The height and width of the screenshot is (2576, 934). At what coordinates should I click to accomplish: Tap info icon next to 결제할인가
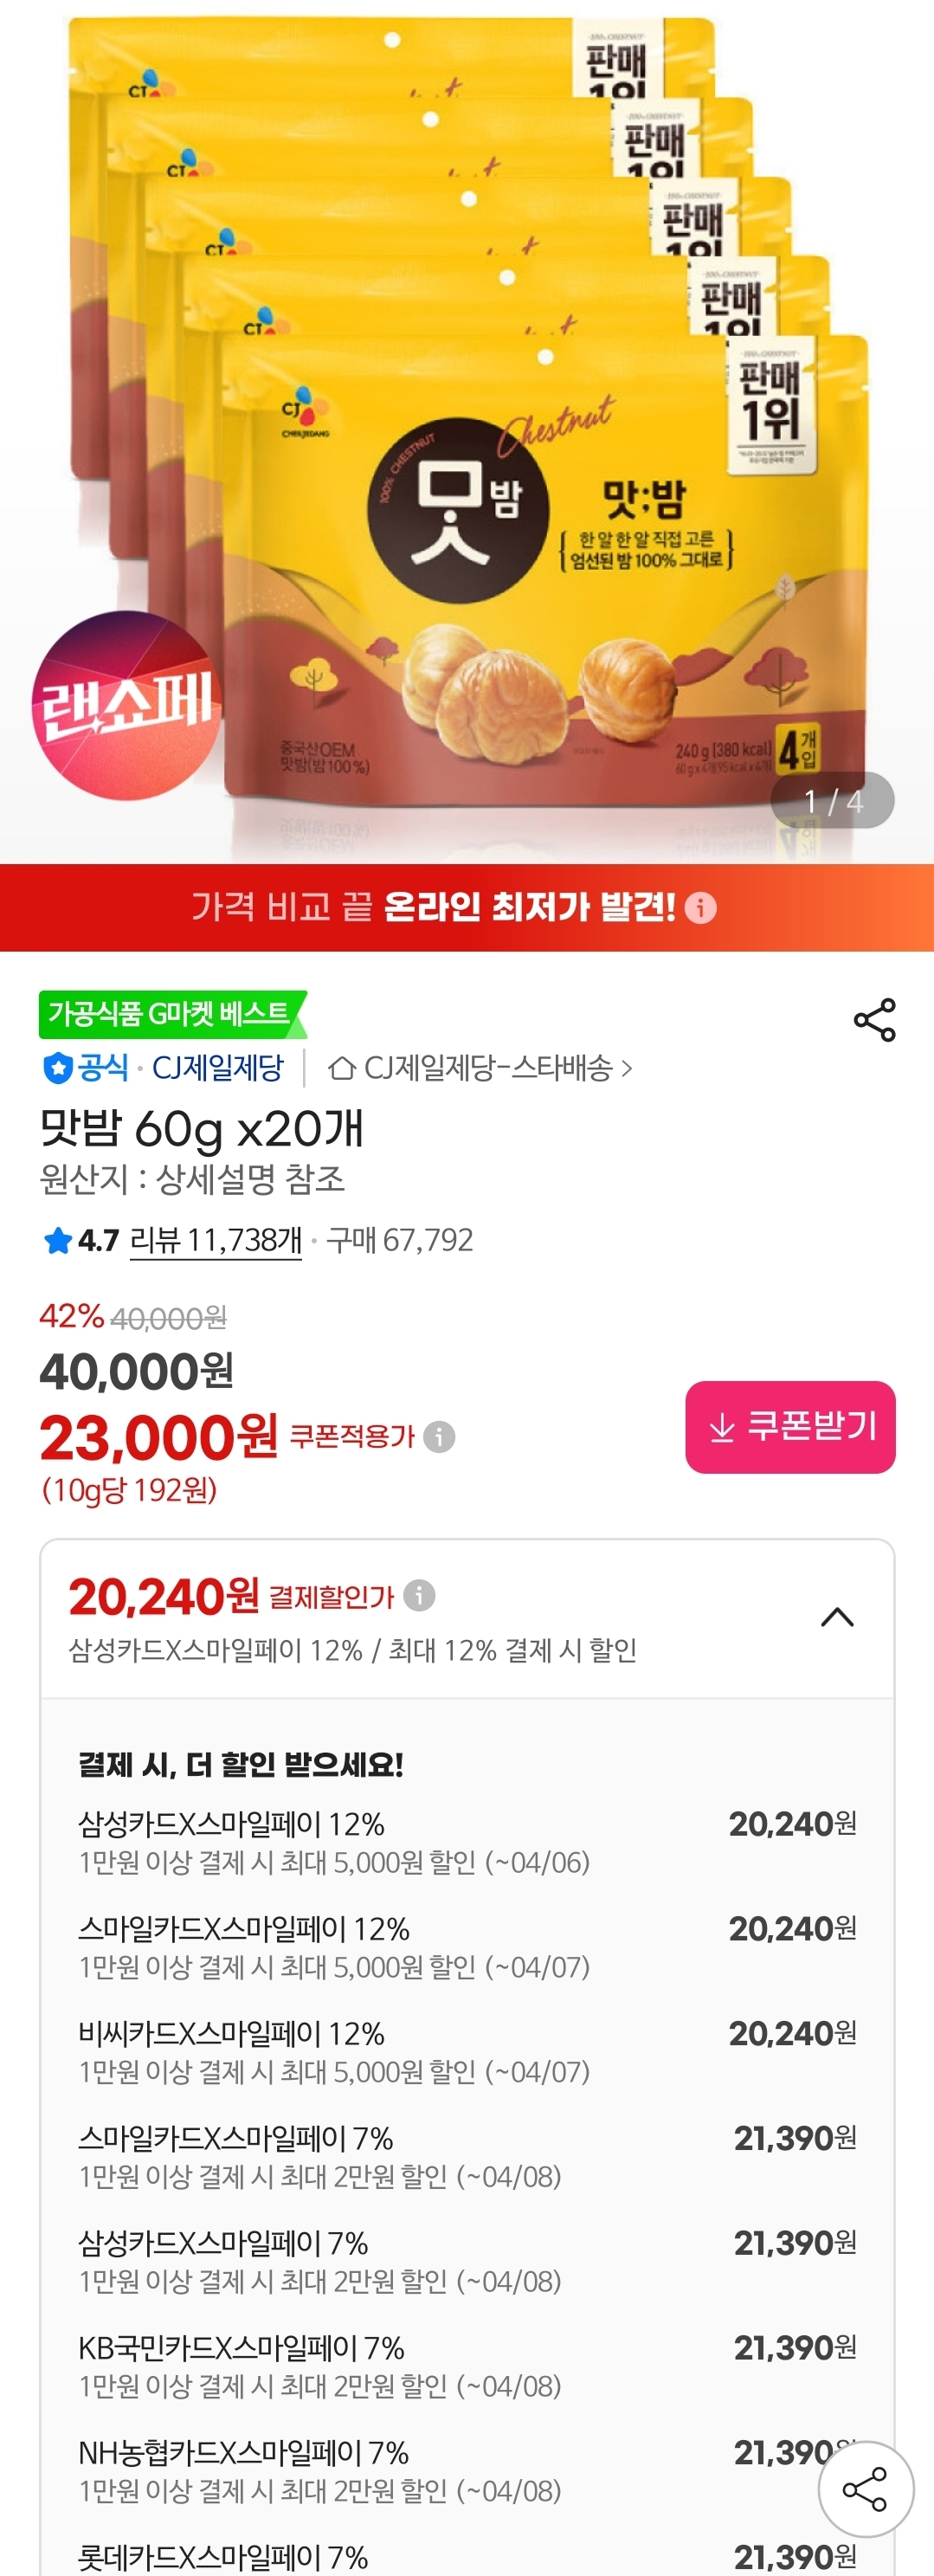419,1596
